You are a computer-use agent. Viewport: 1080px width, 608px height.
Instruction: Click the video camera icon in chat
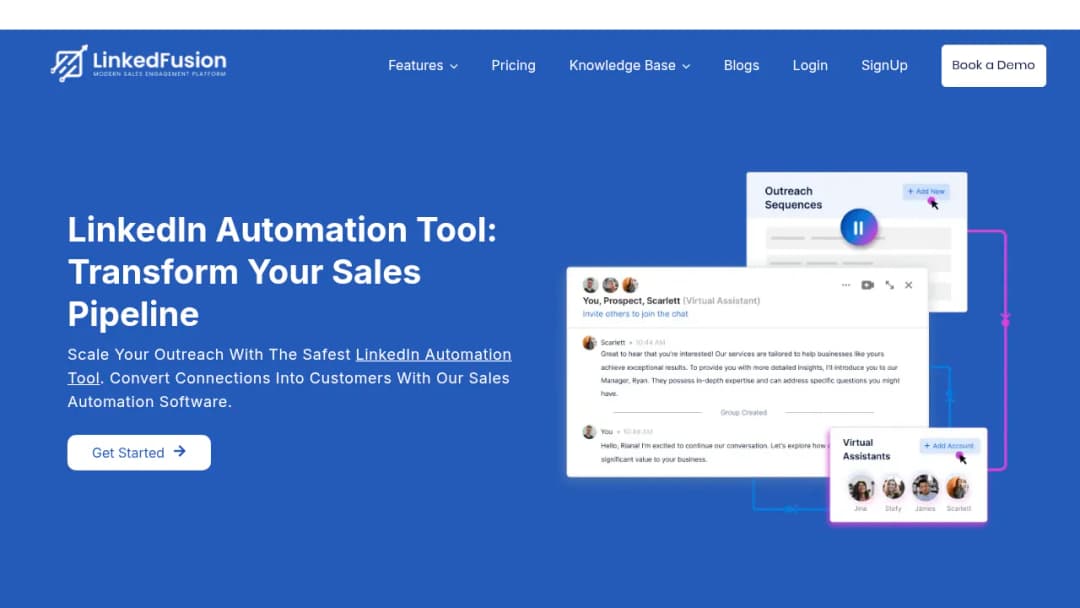[867, 285]
